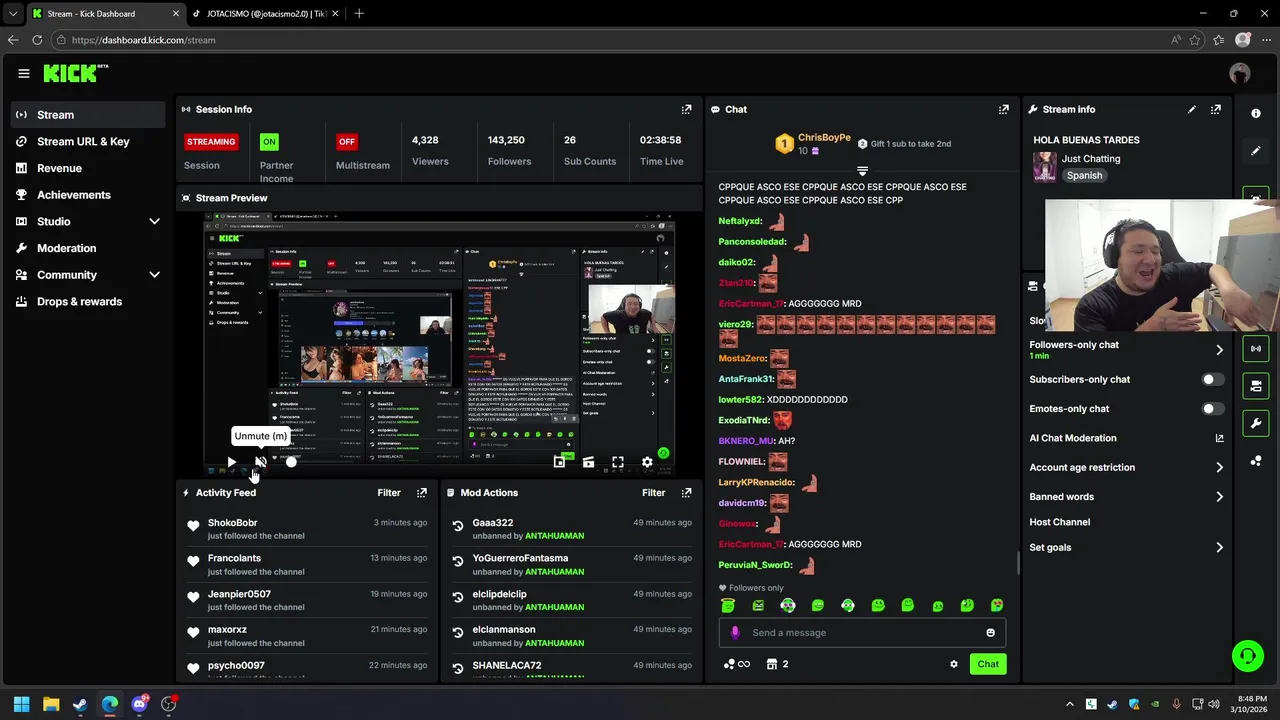Click the info icon in right rail

pos(1256,113)
